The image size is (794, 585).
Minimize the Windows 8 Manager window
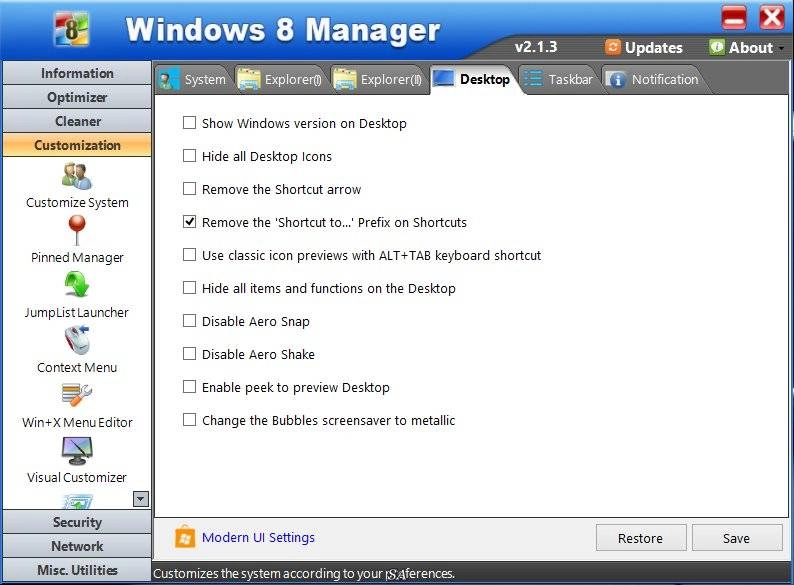[x=734, y=18]
